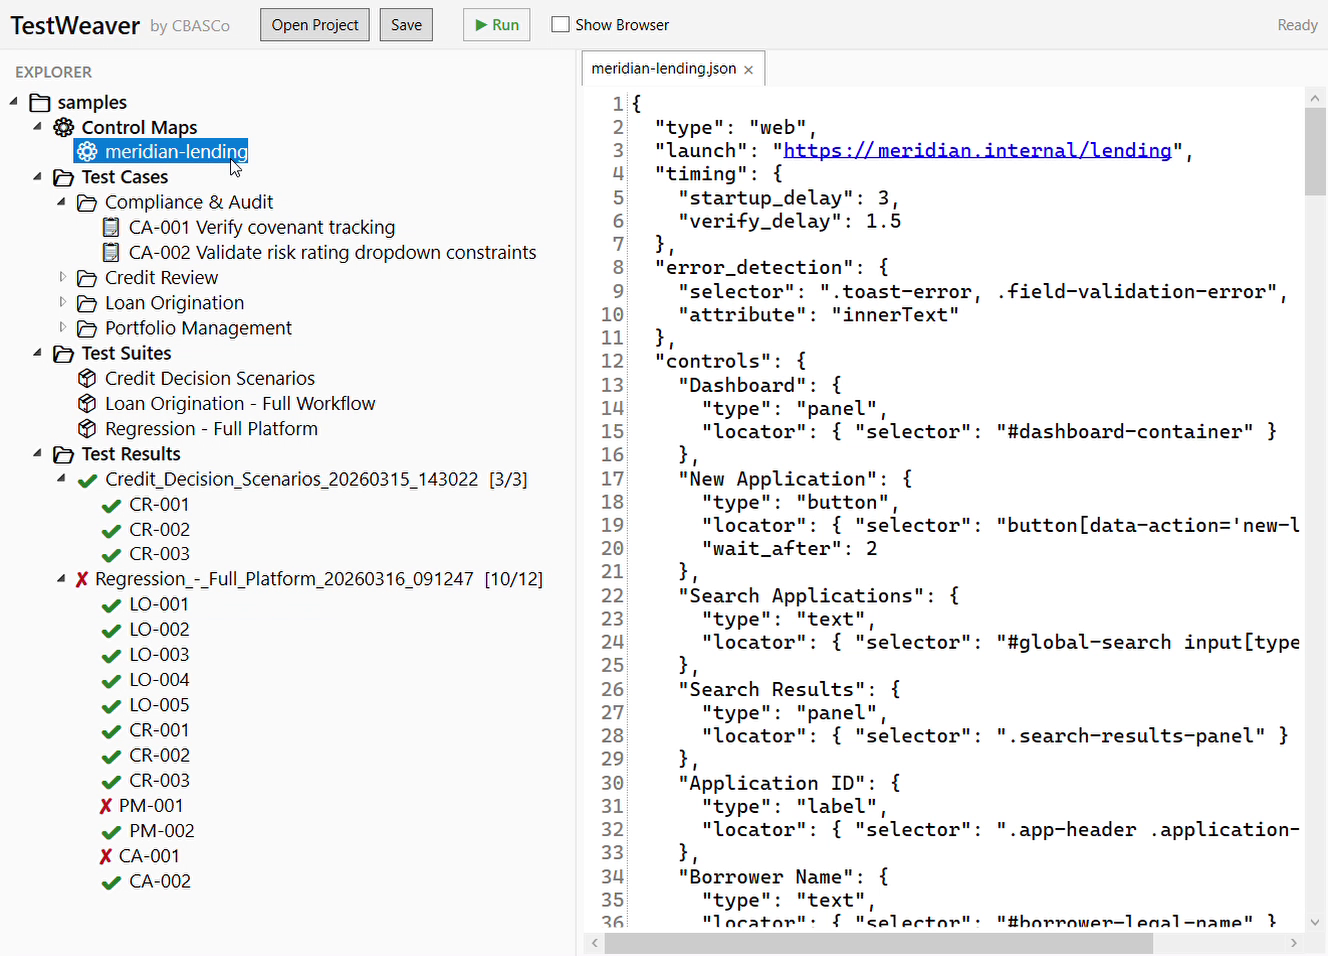Image resolution: width=1328 pixels, height=956 pixels.
Task: Click the green check beside LO-005
Action: 111,705
